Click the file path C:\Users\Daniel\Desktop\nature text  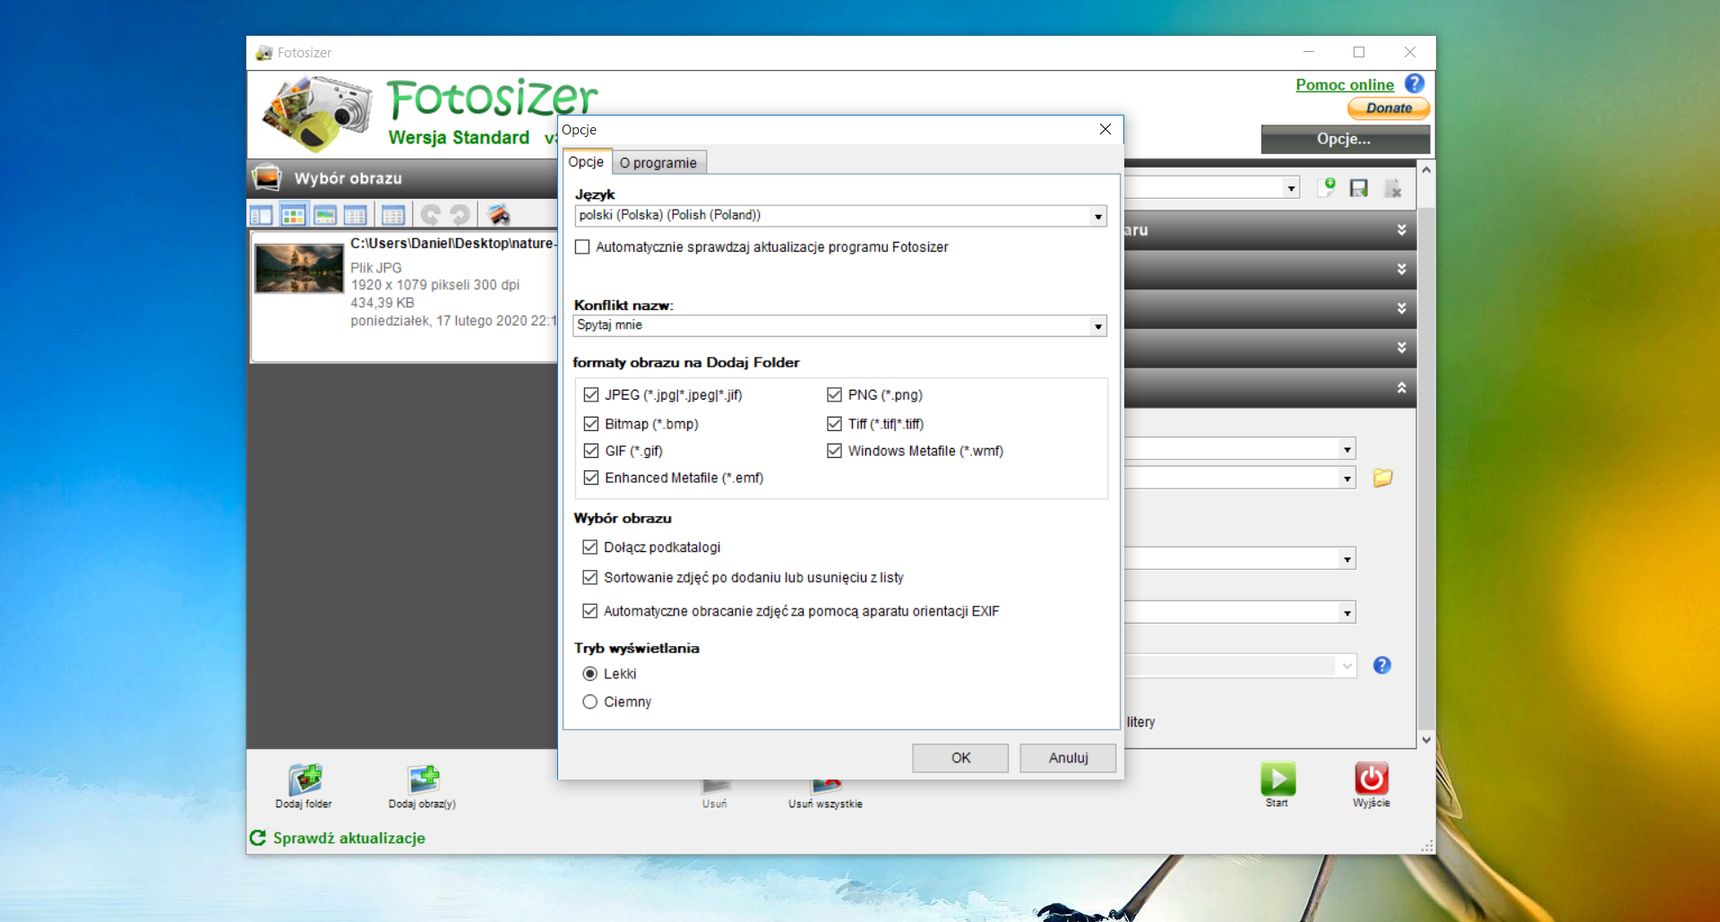point(453,243)
